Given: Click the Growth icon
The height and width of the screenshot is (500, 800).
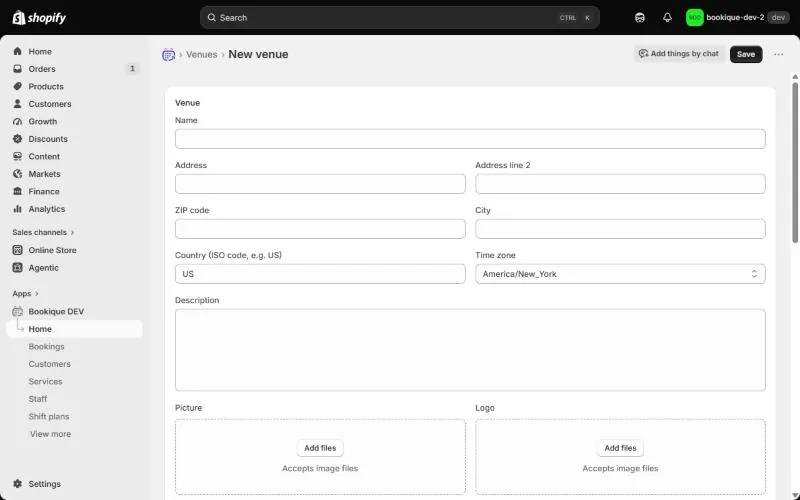Looking at the screenshot, I should pos(17,121).
